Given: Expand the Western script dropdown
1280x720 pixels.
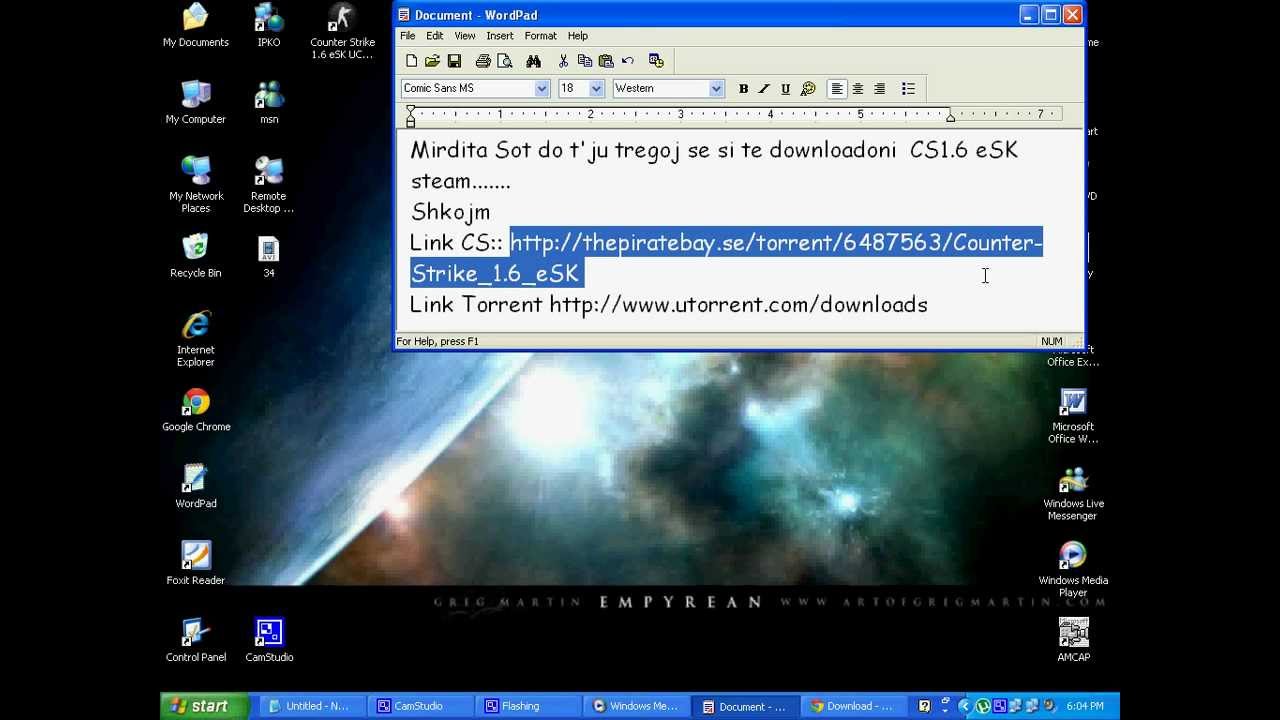Looking at the screenshot, I should [716, 89].
